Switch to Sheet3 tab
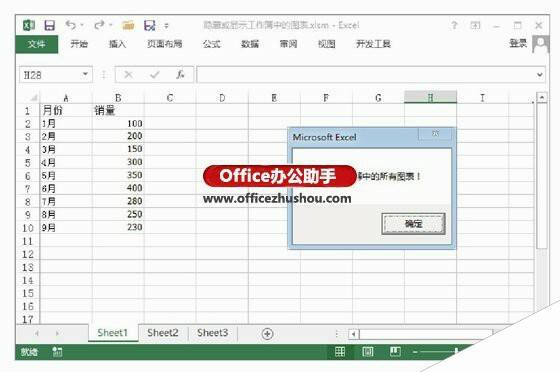This screenshot has width=560, height=372. [x=212, y=333]
